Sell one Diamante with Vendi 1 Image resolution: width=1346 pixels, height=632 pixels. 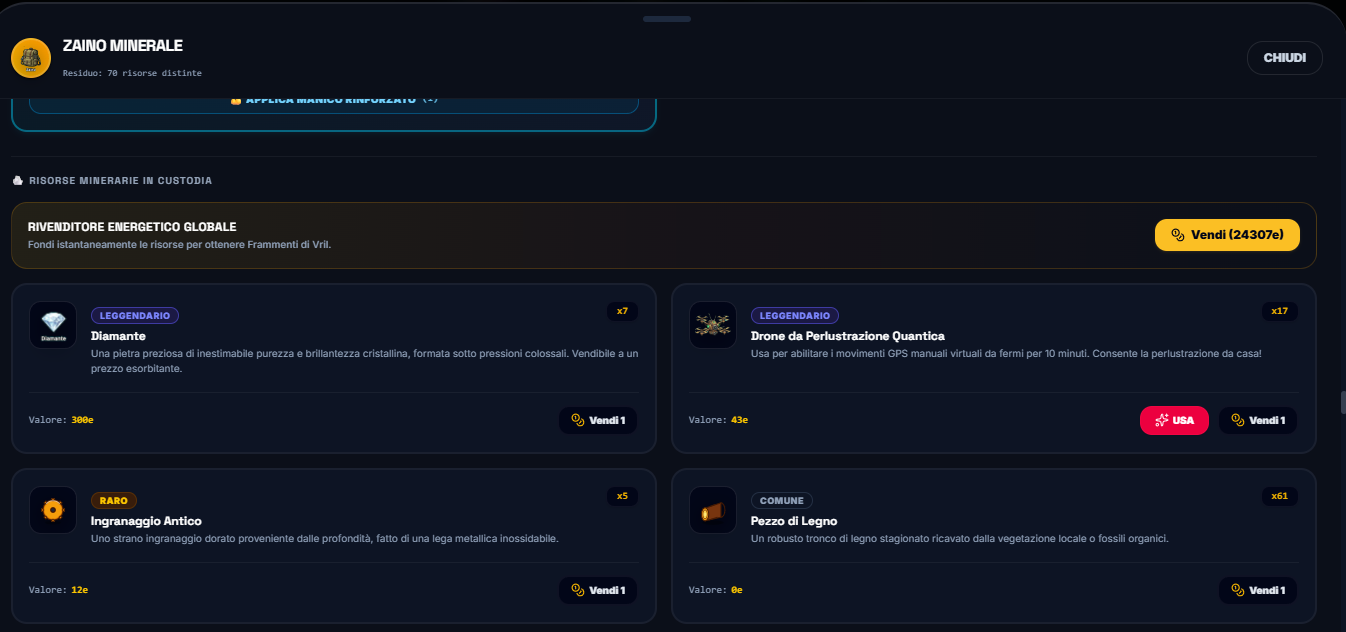[598, 420]
